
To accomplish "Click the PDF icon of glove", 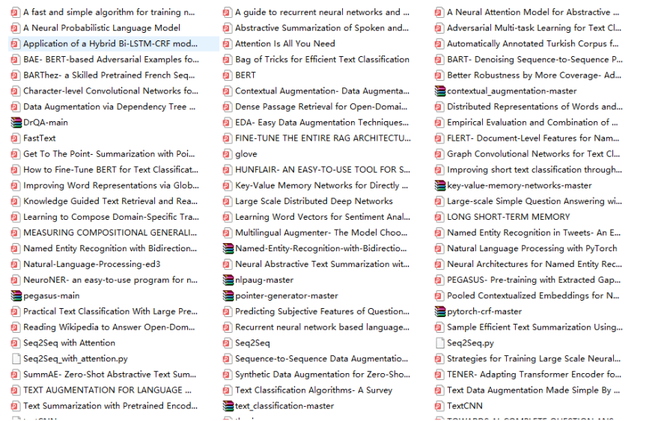I will coord(227,154).
